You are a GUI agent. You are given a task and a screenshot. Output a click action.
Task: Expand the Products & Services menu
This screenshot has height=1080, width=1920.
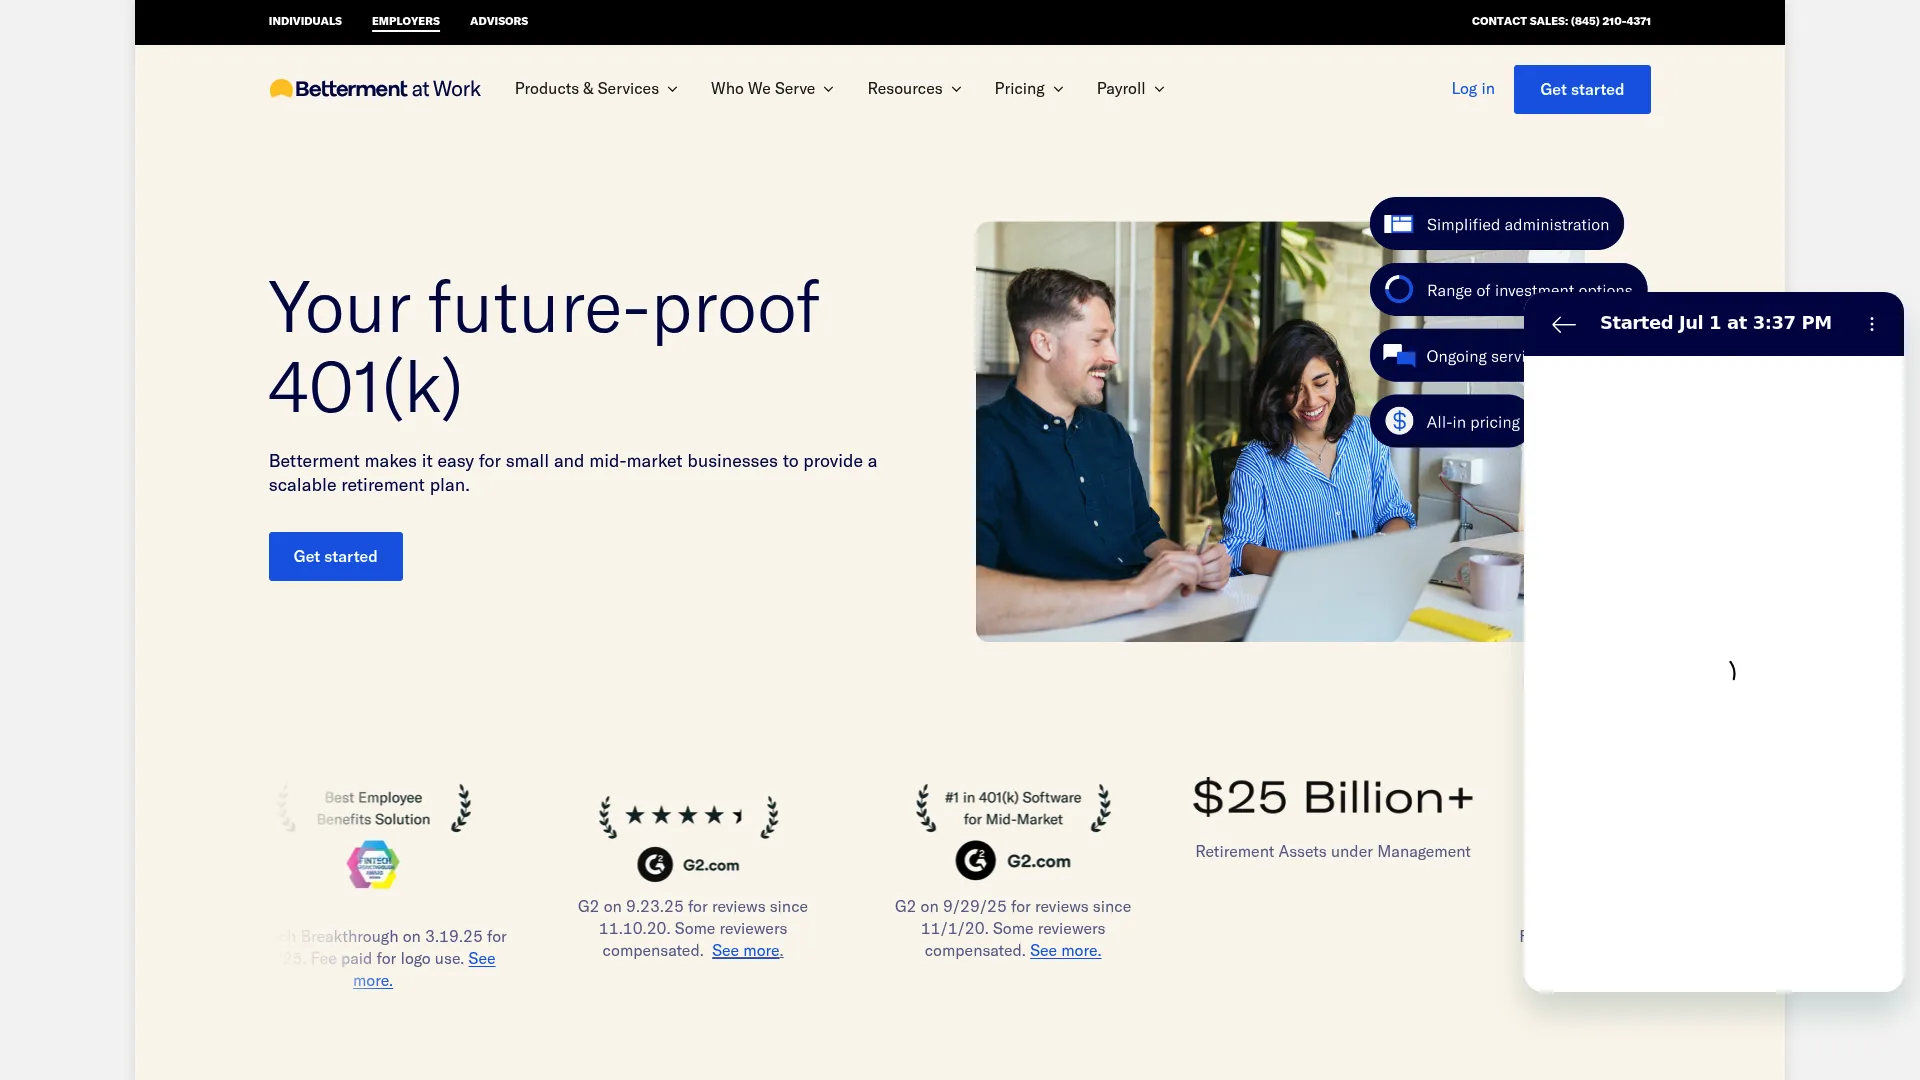click(x=596, y=89)
